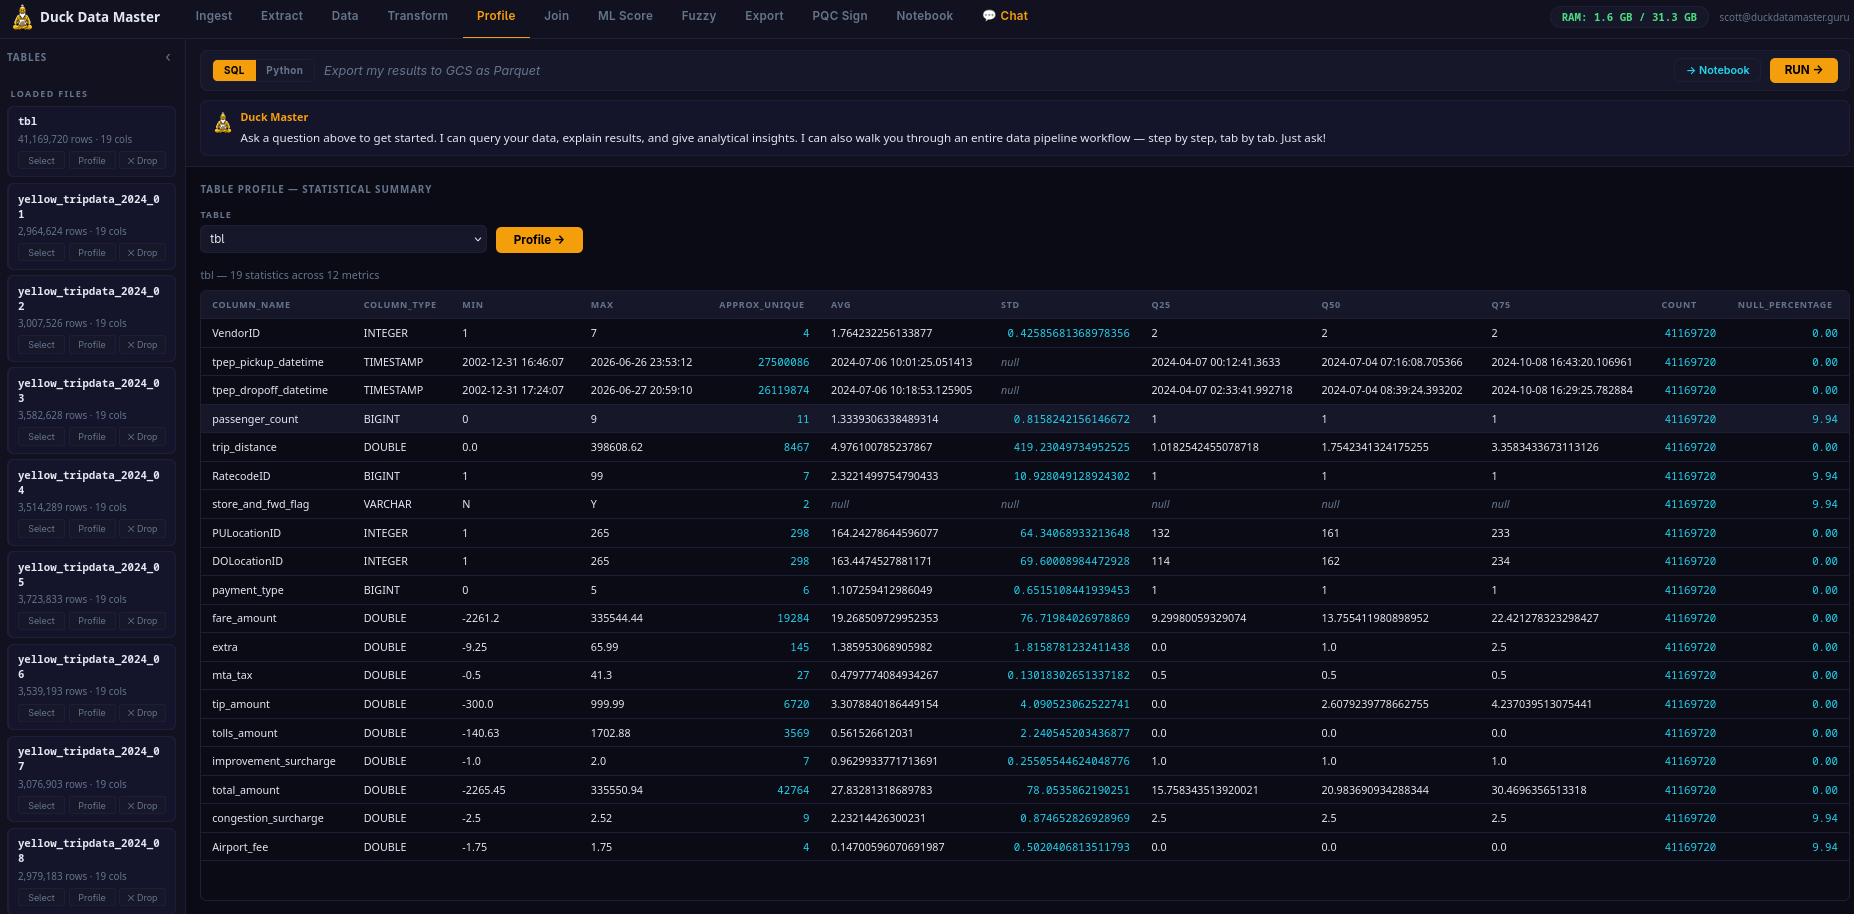This screenshot has width=1854, height=914.
Task: Select the Profile tab
Action: pyautogui.click(x=496, y=16)
